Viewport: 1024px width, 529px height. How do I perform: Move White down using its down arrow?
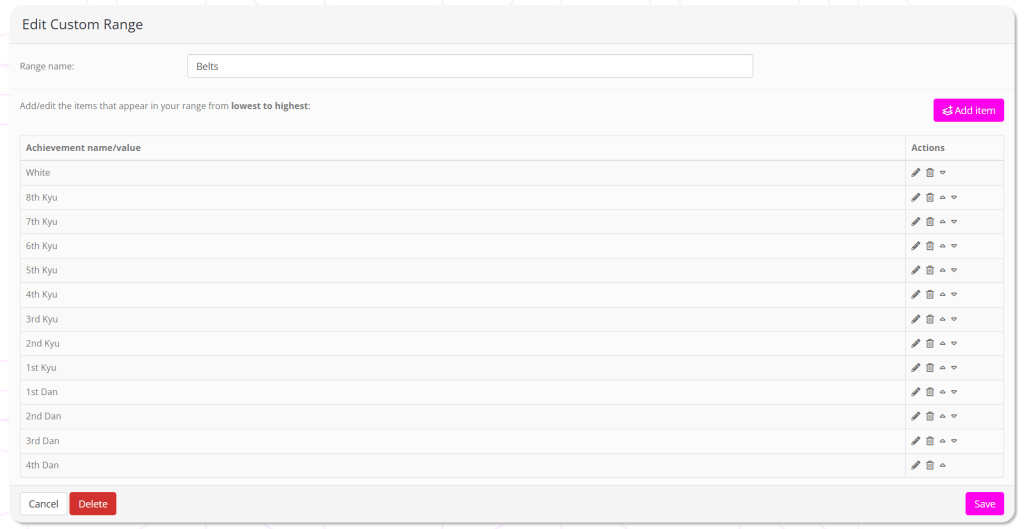pos(943,173)
